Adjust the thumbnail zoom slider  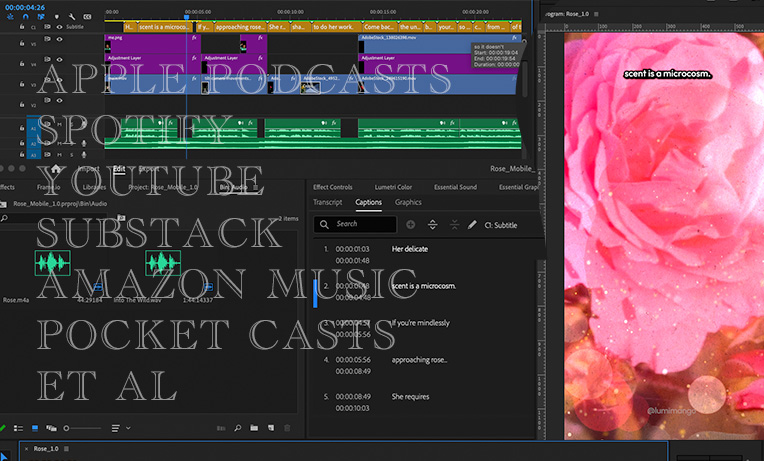point(83,428)
